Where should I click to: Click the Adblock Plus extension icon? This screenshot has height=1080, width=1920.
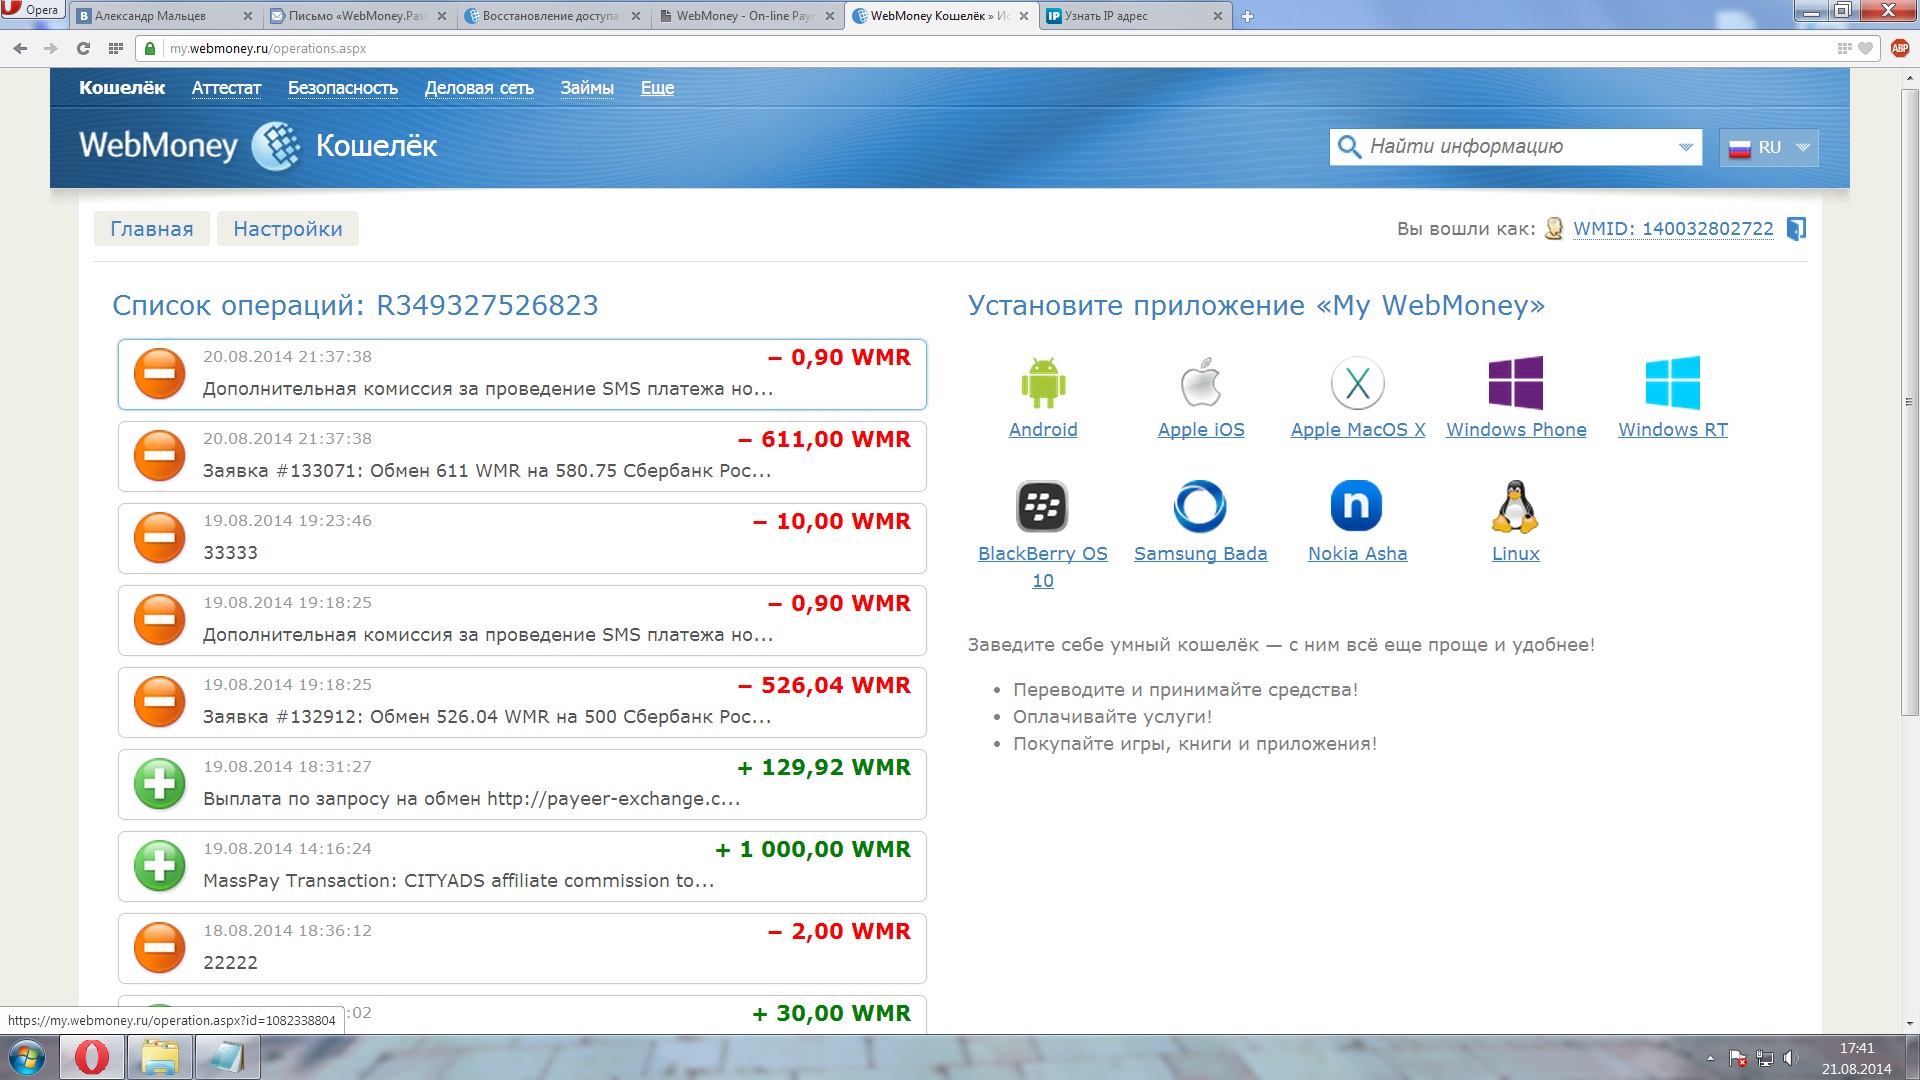[x=1900, y=48]
